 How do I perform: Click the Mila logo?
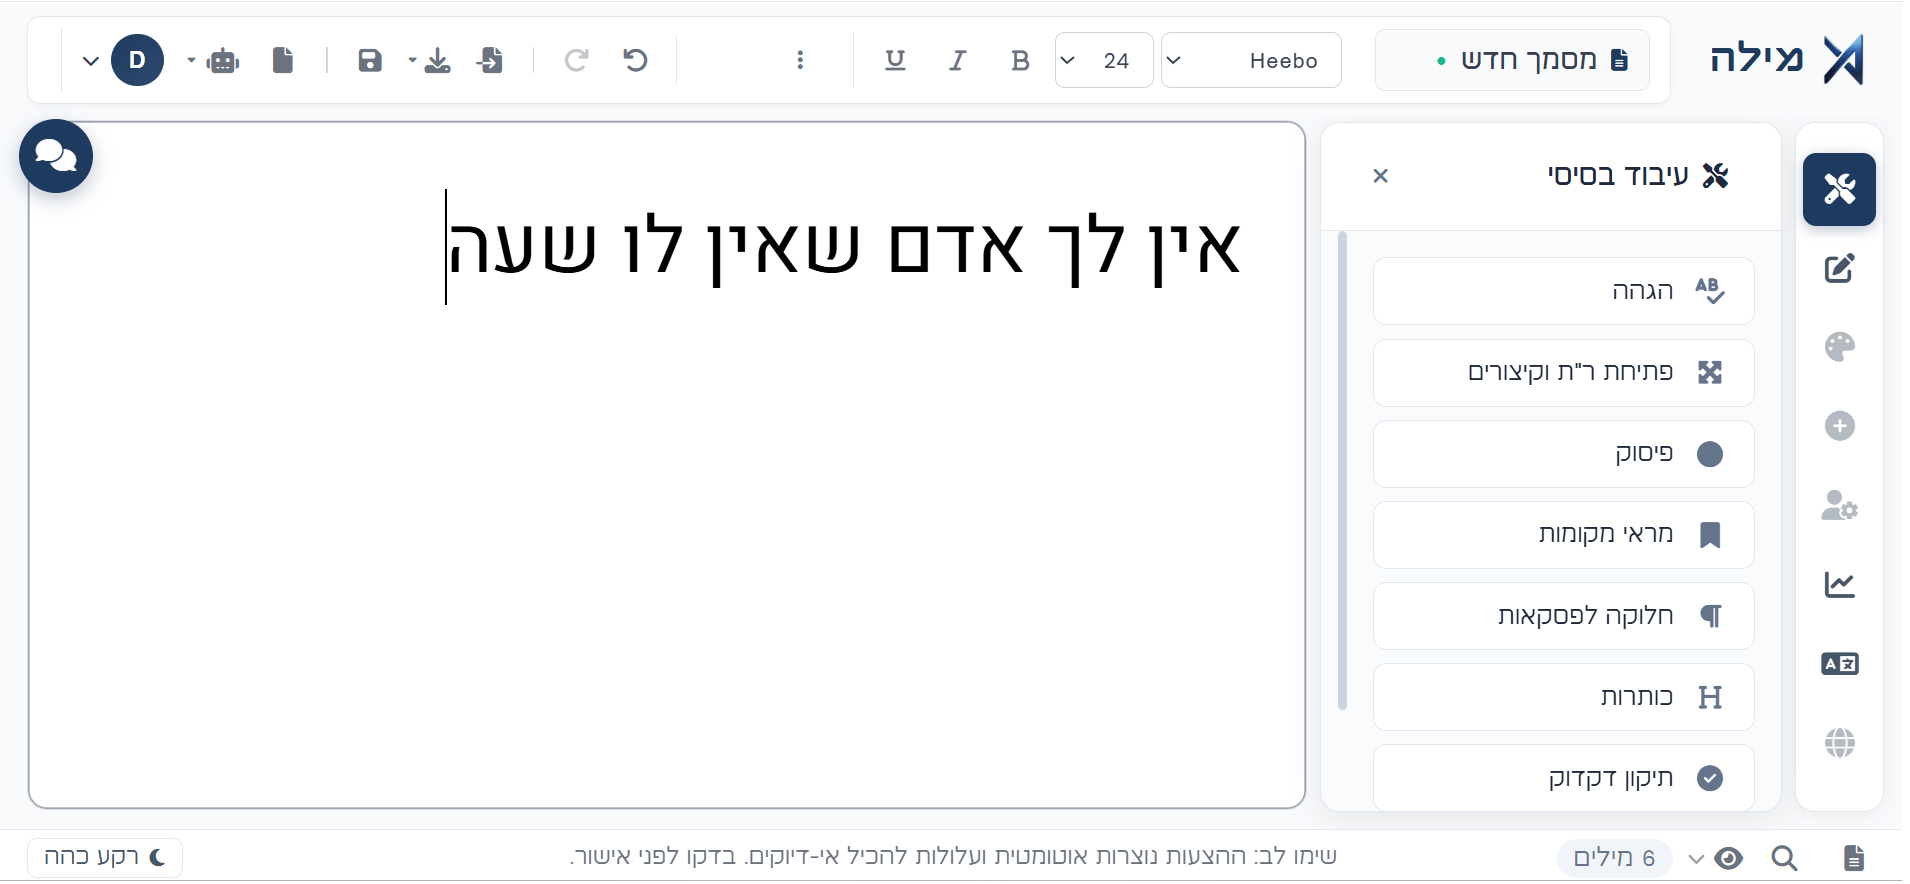[x=1786, y=59]
